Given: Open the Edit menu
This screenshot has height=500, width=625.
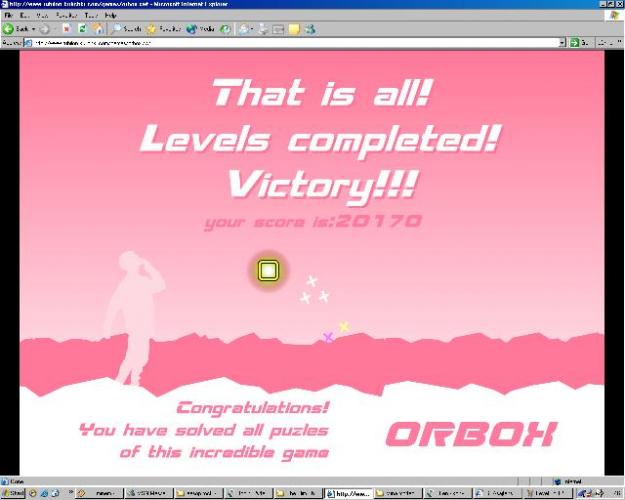Looking at the screenshot, I should [24, 15].
